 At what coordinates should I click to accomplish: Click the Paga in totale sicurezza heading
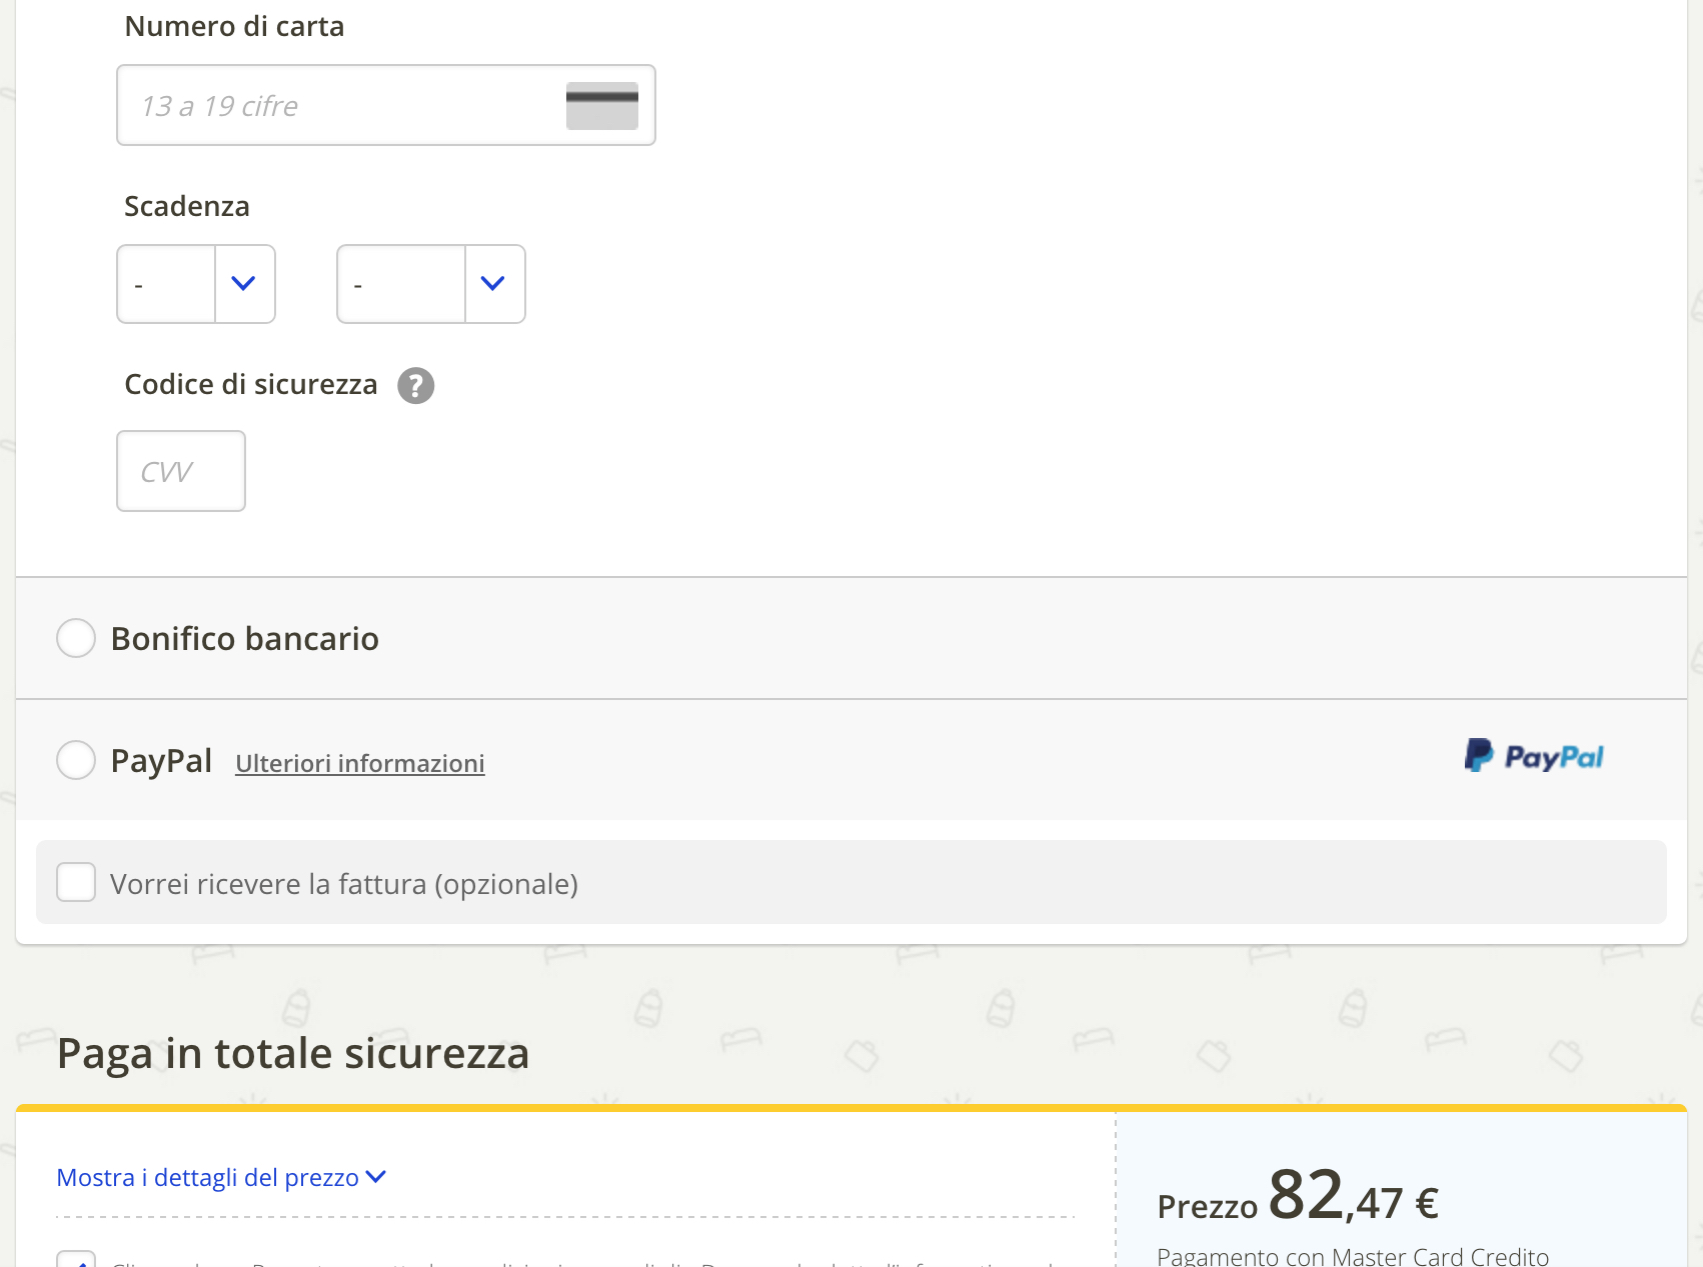tap(293, 1053)
